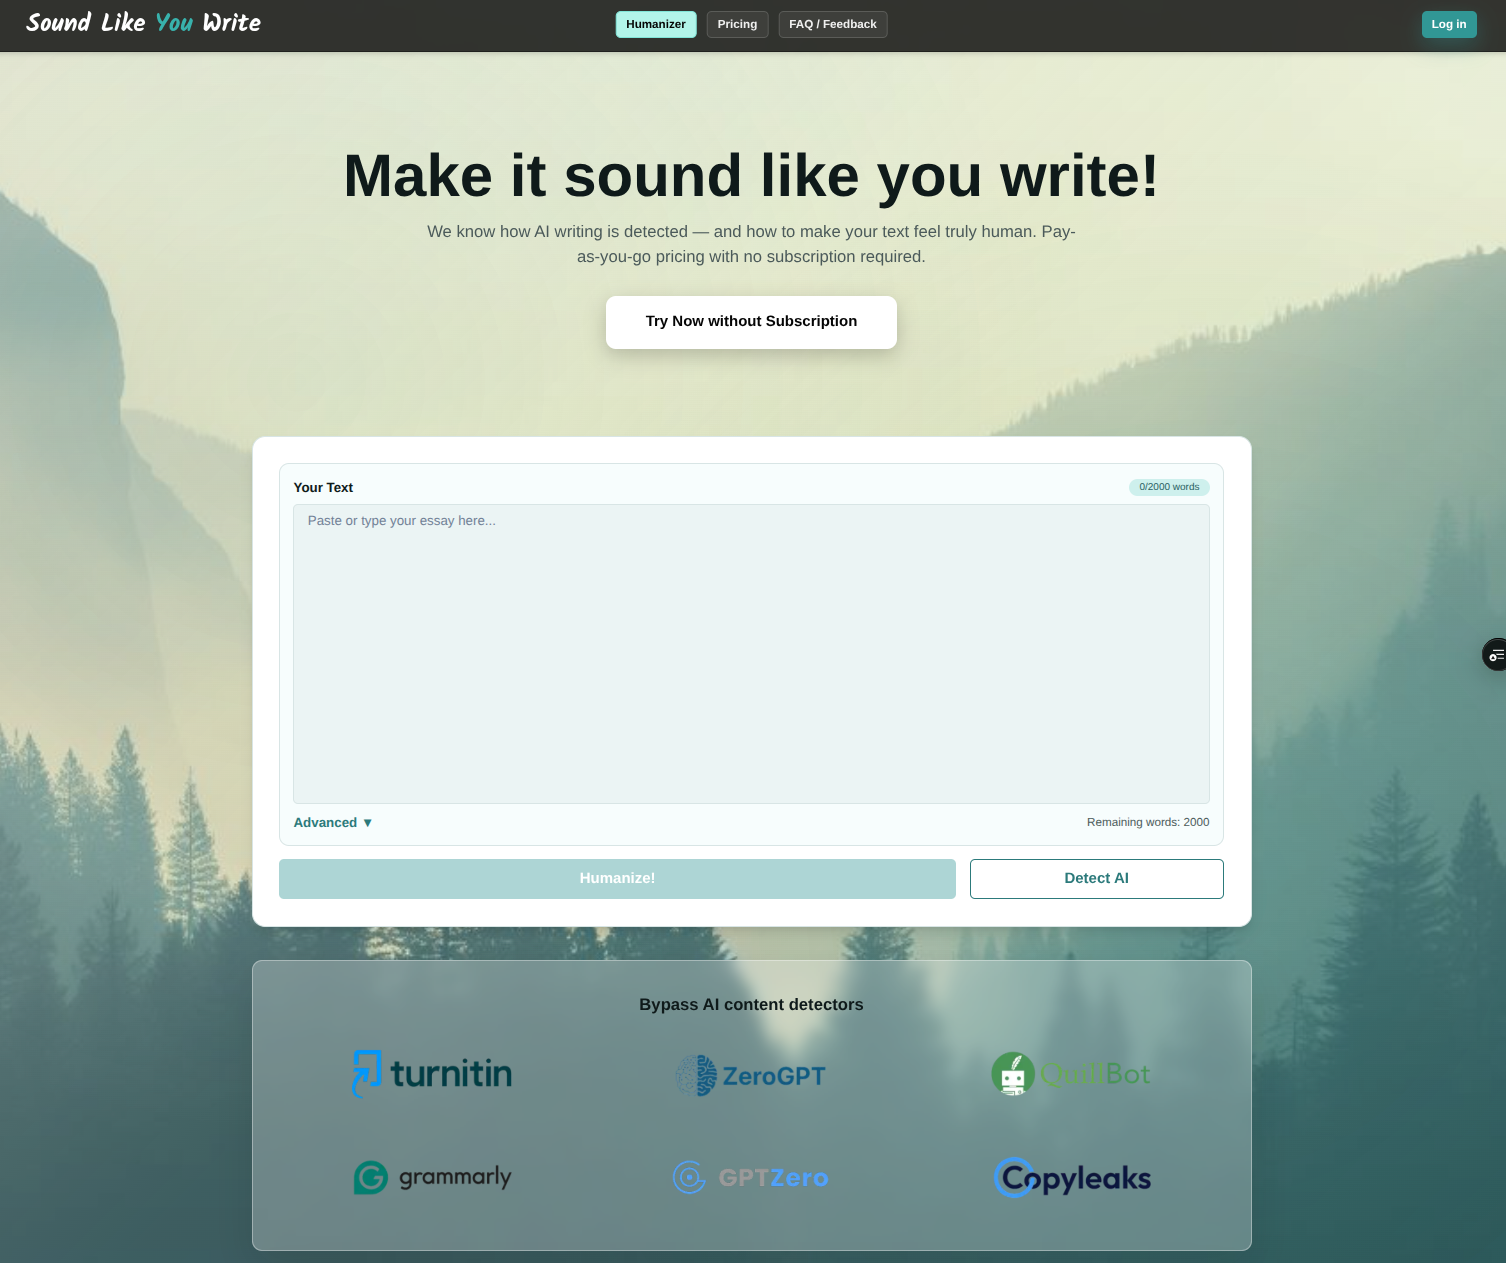Click the ZeroGPT detector logo
Image resolution: width=1506 pixels, height=1263 pixels.
(x=750, y=1076)
